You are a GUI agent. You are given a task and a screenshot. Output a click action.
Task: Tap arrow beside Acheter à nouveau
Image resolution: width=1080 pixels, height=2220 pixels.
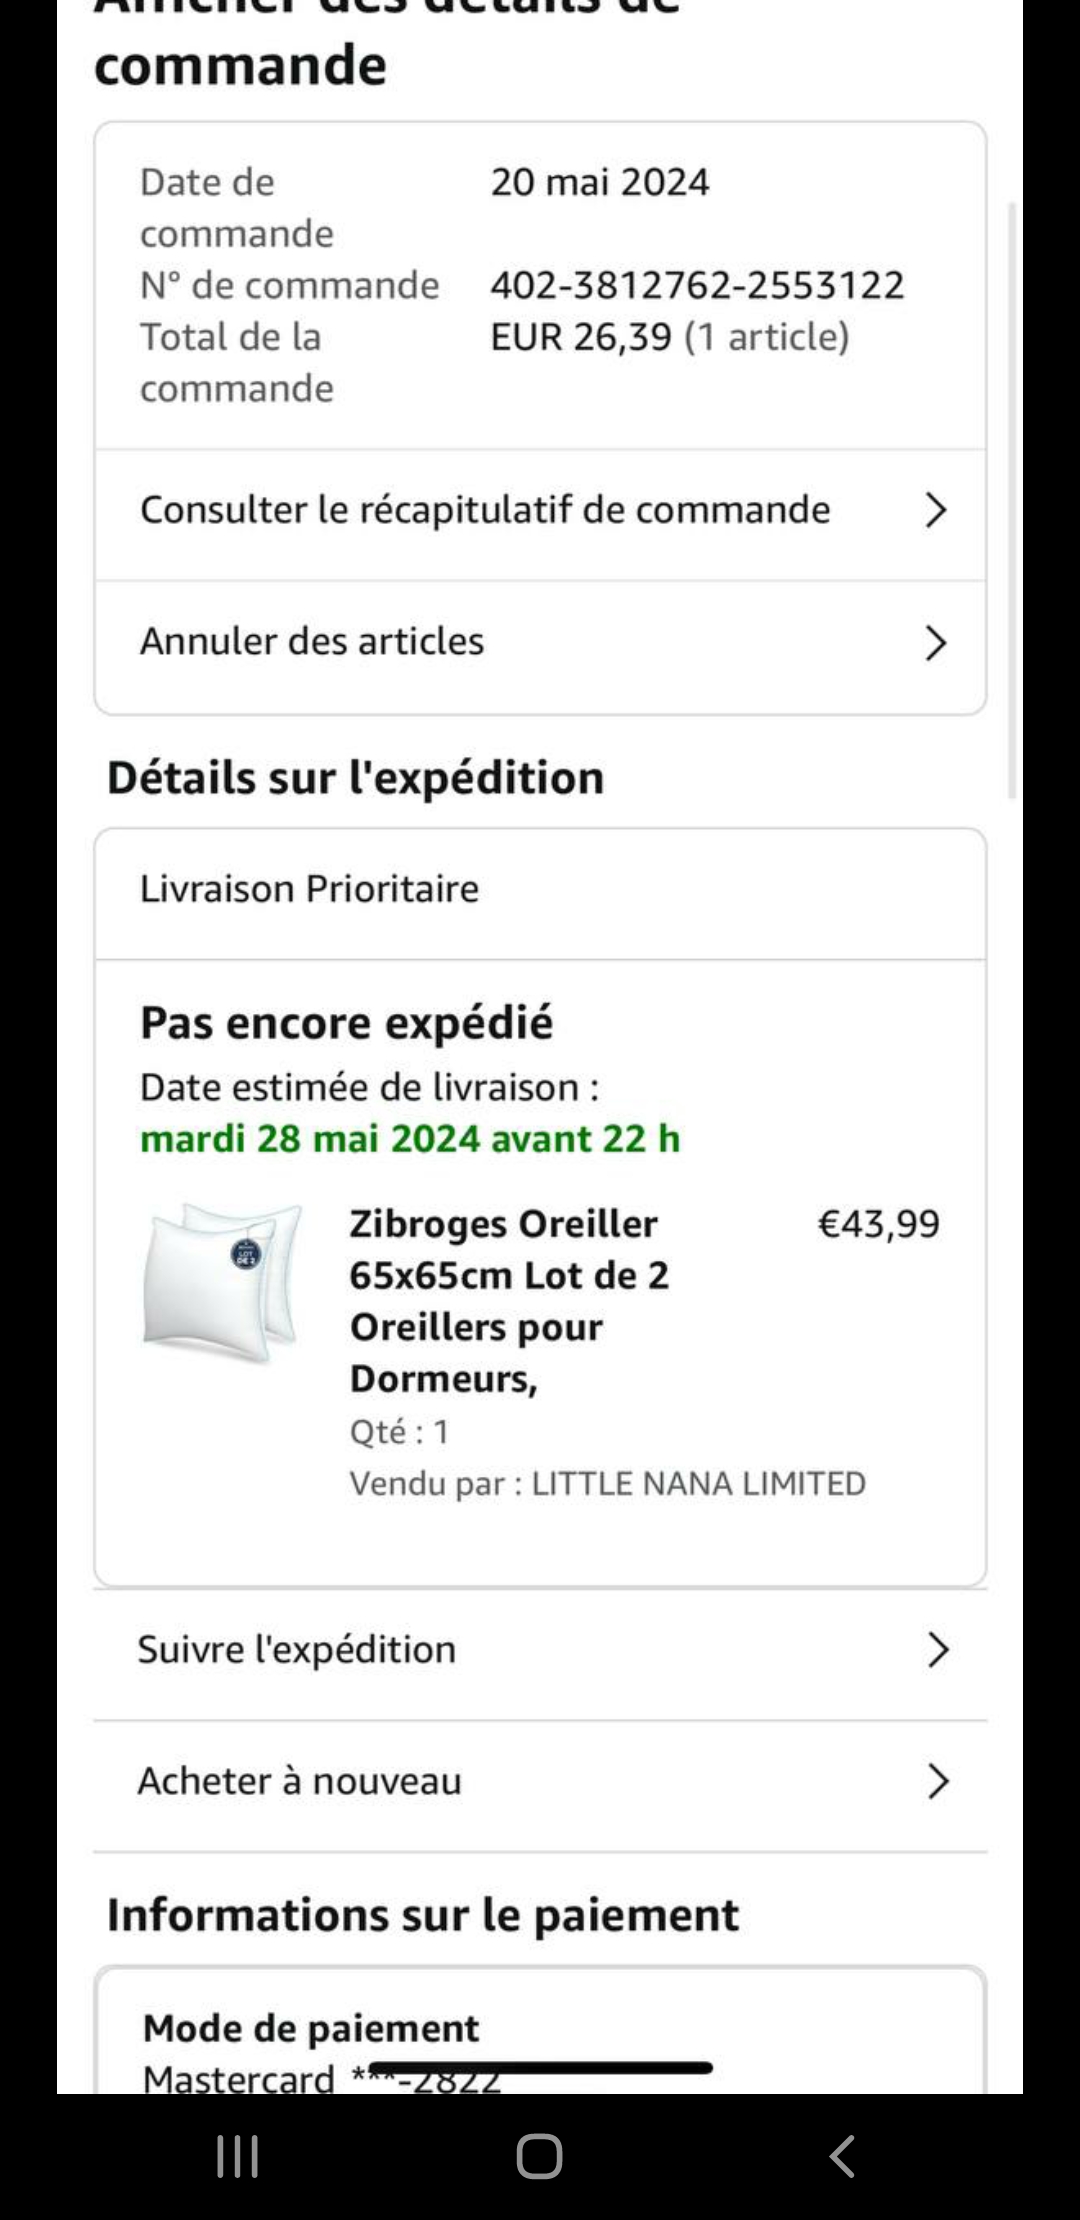click(937, 1782)
